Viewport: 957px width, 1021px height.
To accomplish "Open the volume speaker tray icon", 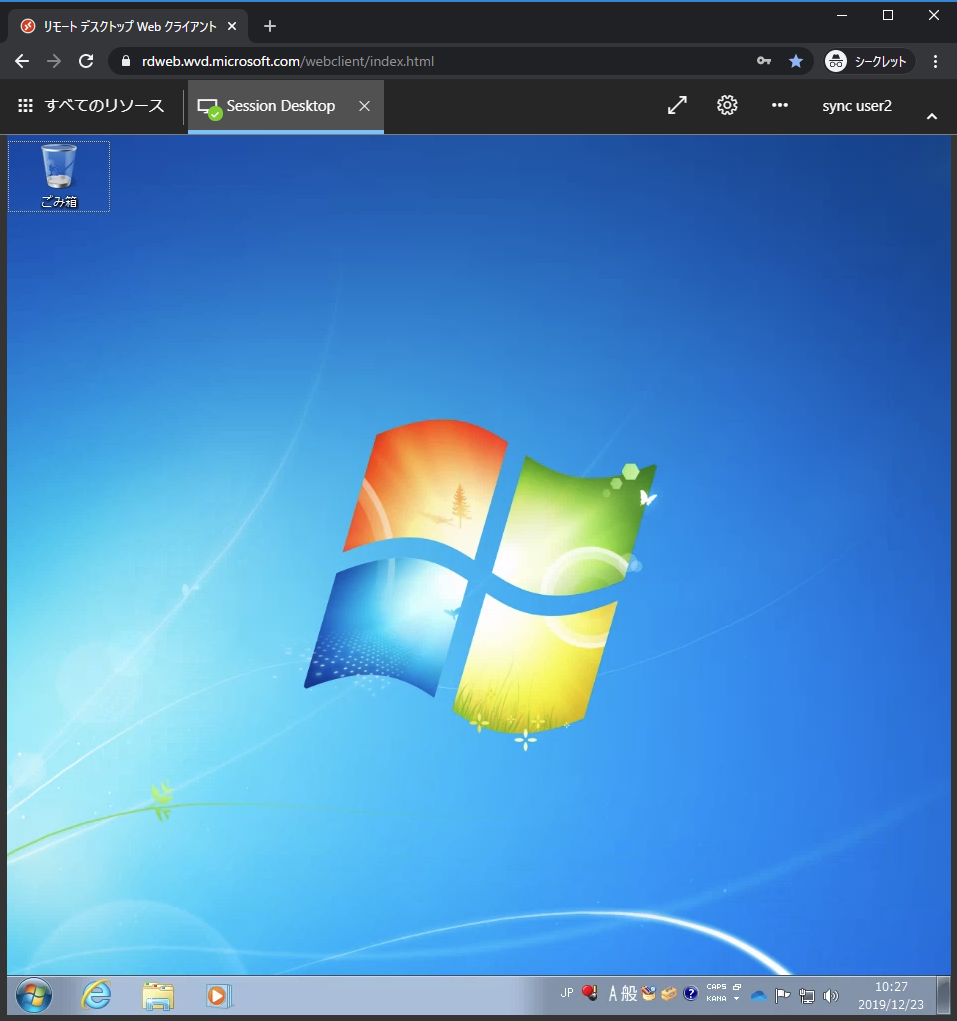I will click(831, 996).
